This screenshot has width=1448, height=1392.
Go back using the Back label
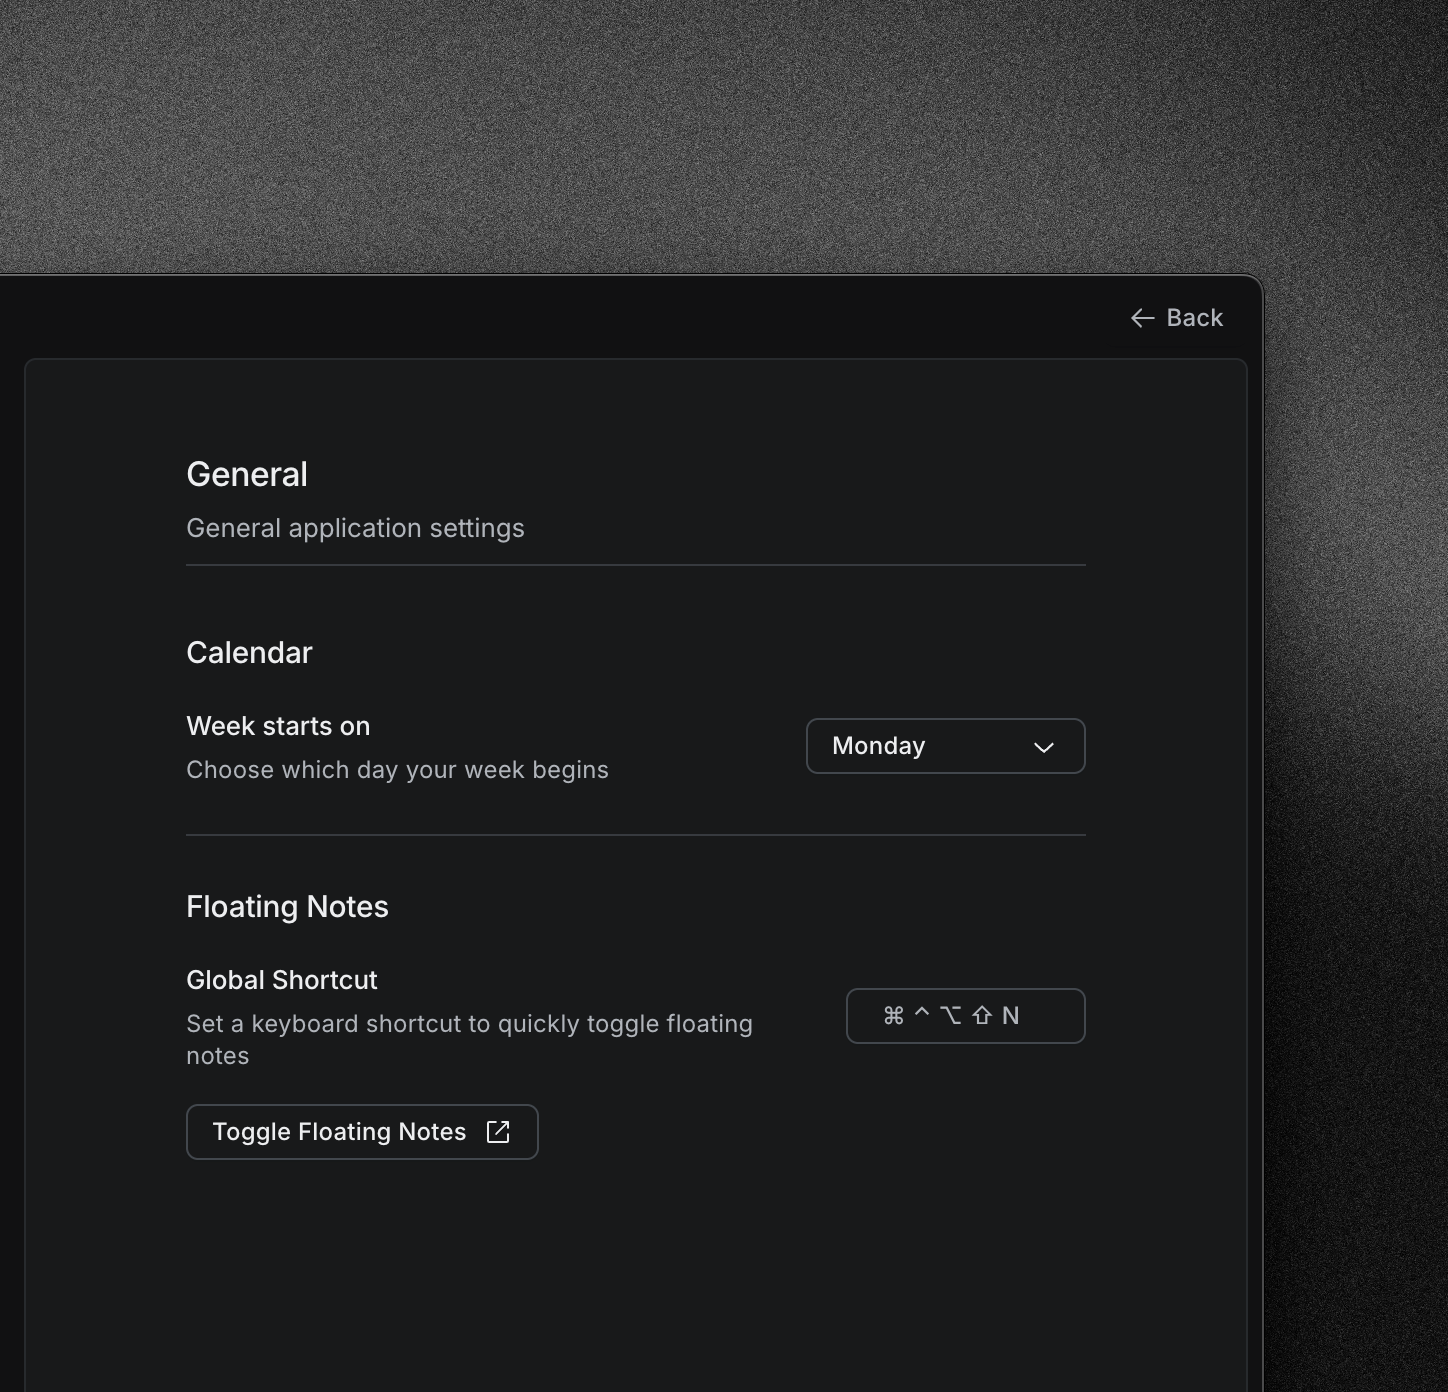1194,318
